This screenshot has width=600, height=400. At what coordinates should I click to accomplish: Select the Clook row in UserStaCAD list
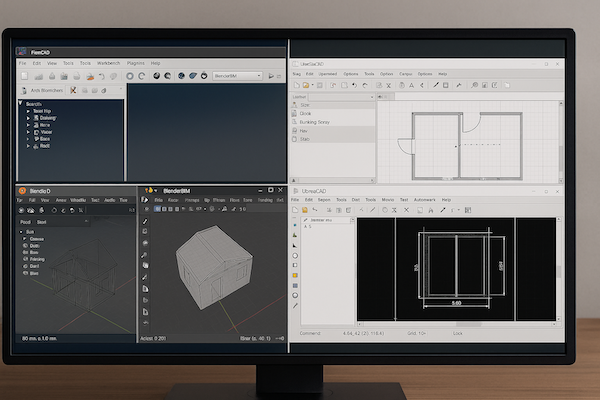[x=333, y=113]
